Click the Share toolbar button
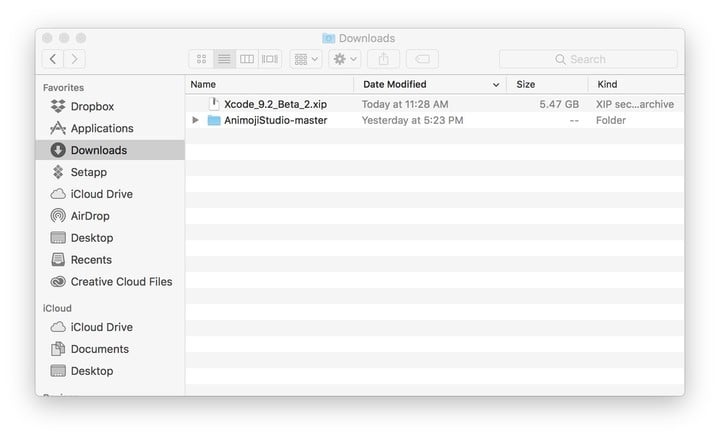 pos(383,59)
